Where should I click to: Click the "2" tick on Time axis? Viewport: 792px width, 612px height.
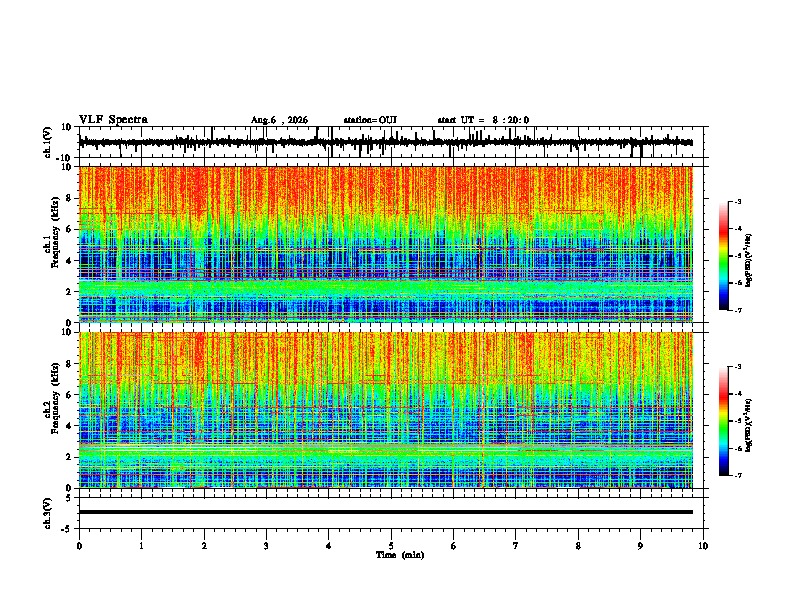pos(204,546)
